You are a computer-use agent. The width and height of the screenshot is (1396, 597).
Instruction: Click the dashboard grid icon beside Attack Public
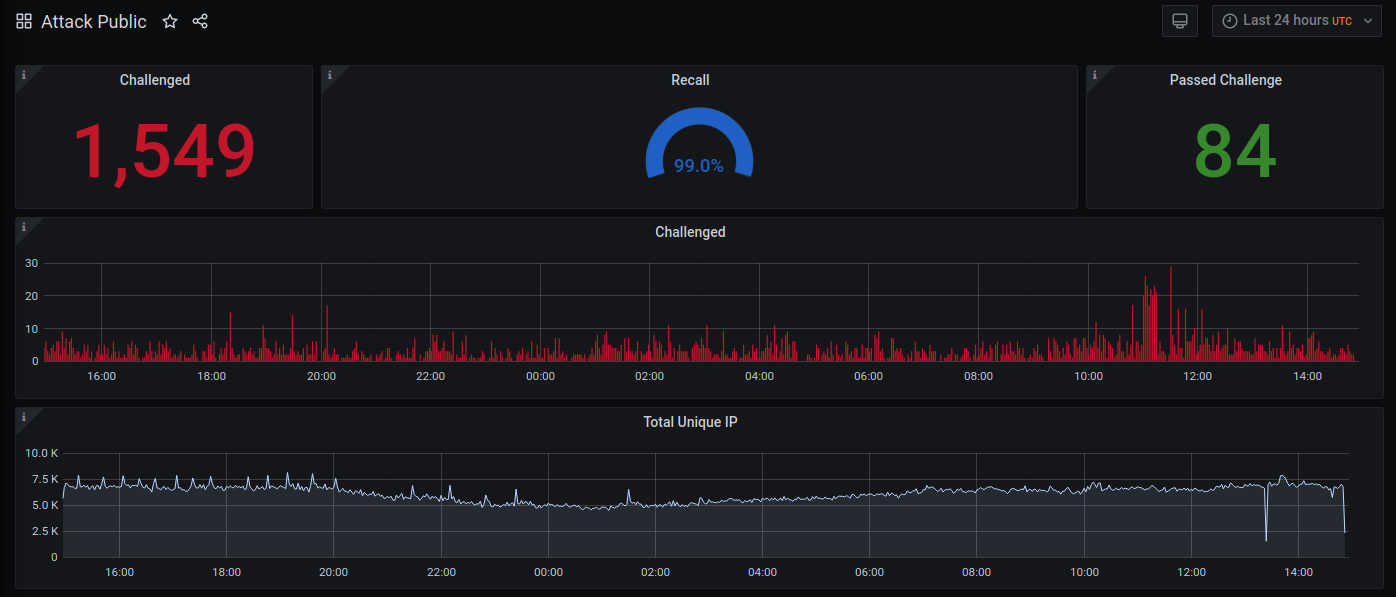[x=24, y=21]
